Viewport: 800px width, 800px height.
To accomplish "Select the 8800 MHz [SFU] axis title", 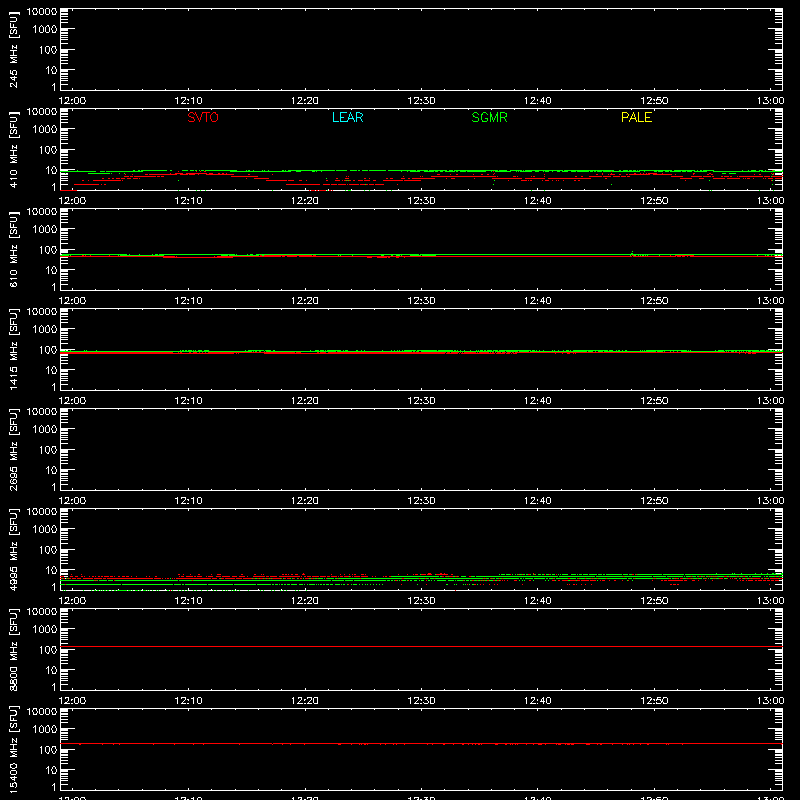I will click(14, 649).
